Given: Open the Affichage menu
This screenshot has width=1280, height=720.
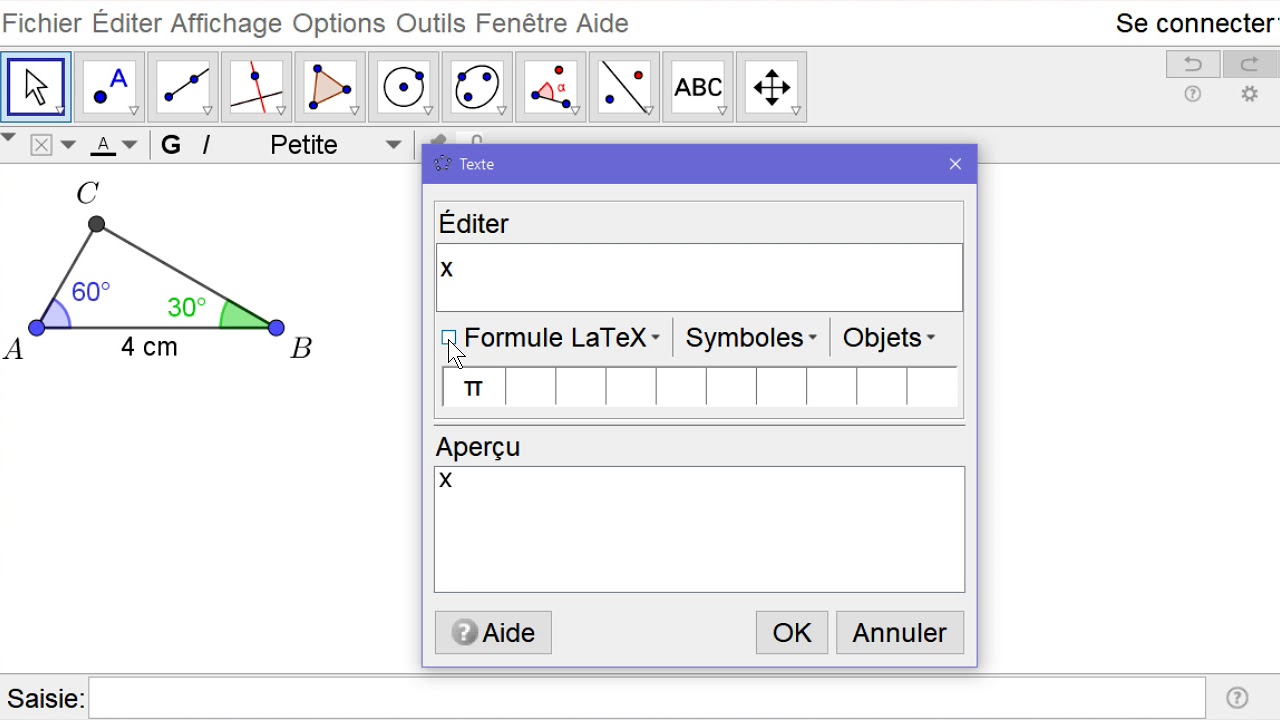Looking at the screenshot, I should click(x=226, y=22).
